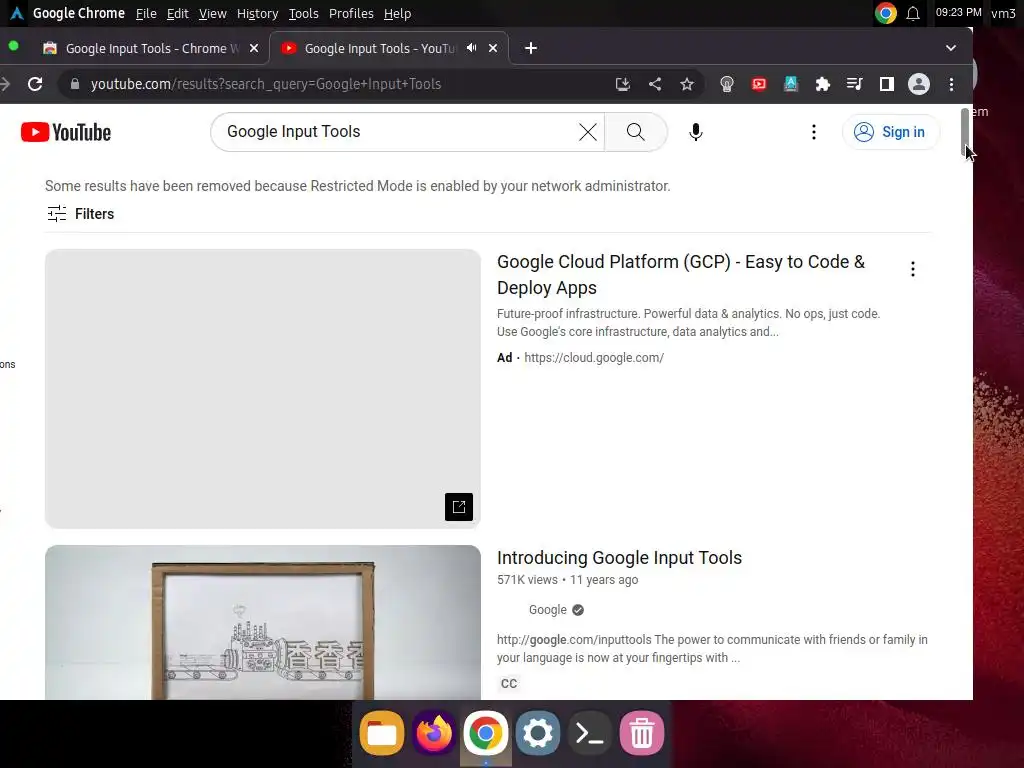Bookmark this page with star icon

[x=686, y=84]
